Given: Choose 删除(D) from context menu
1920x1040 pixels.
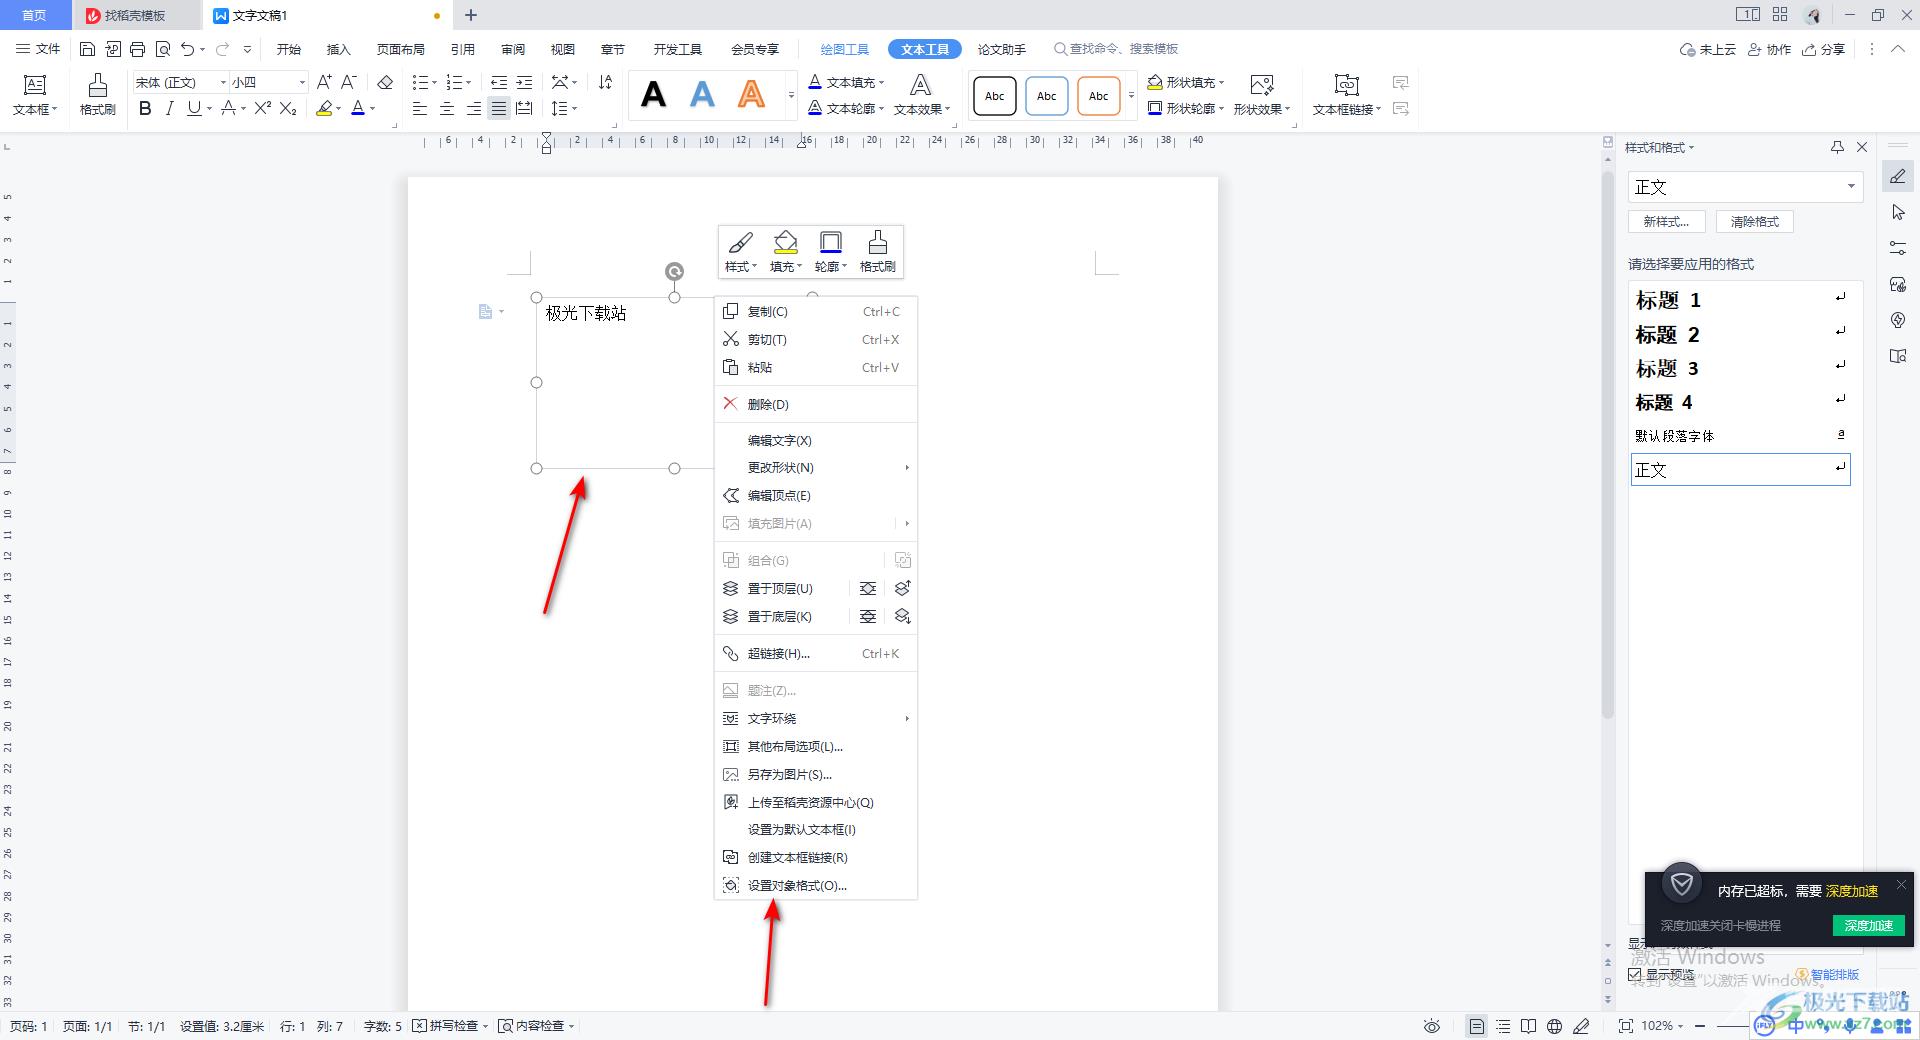Looking at the screenshot, I should (815, 404).
